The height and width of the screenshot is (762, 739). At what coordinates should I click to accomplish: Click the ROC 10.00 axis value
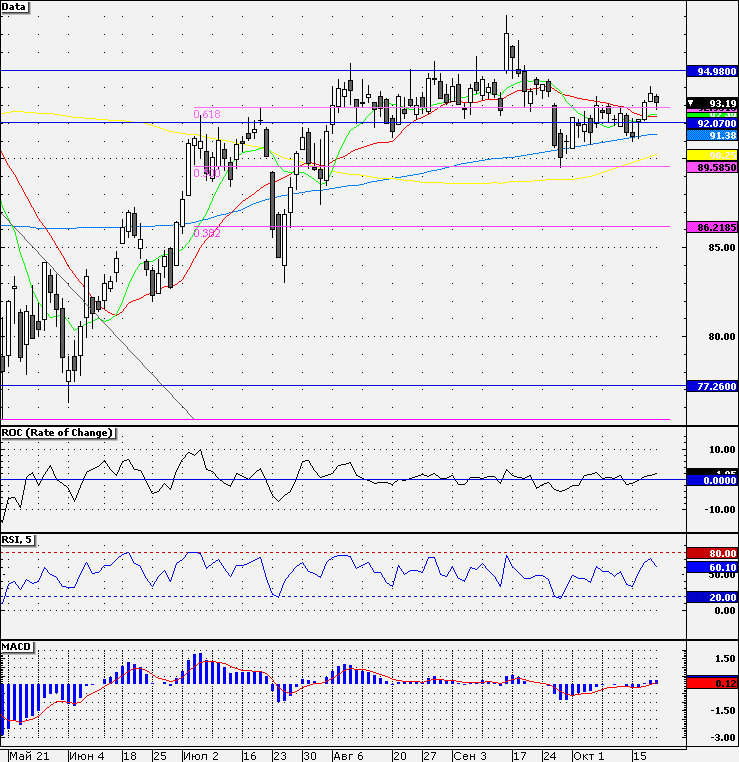coord(722,450)
